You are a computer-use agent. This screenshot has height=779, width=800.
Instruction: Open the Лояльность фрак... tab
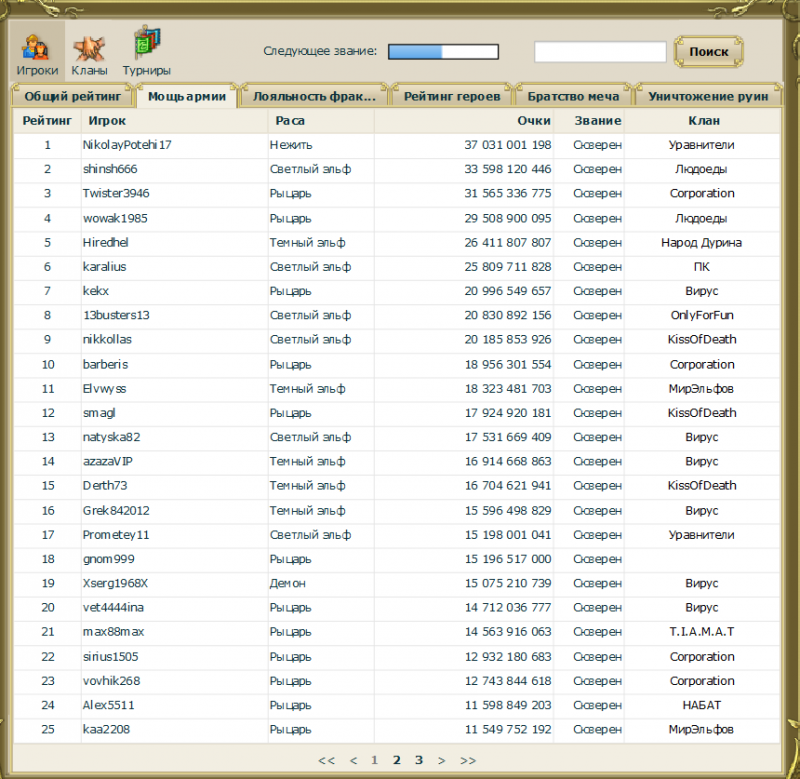pyautogui.click(x=314, y=96)
